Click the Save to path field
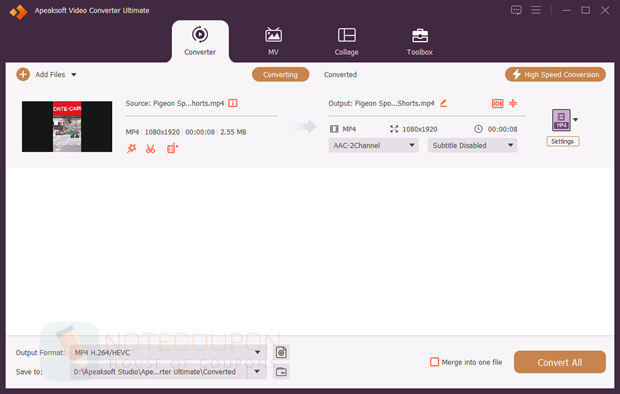Screen dimensions: 620x394 159,372
